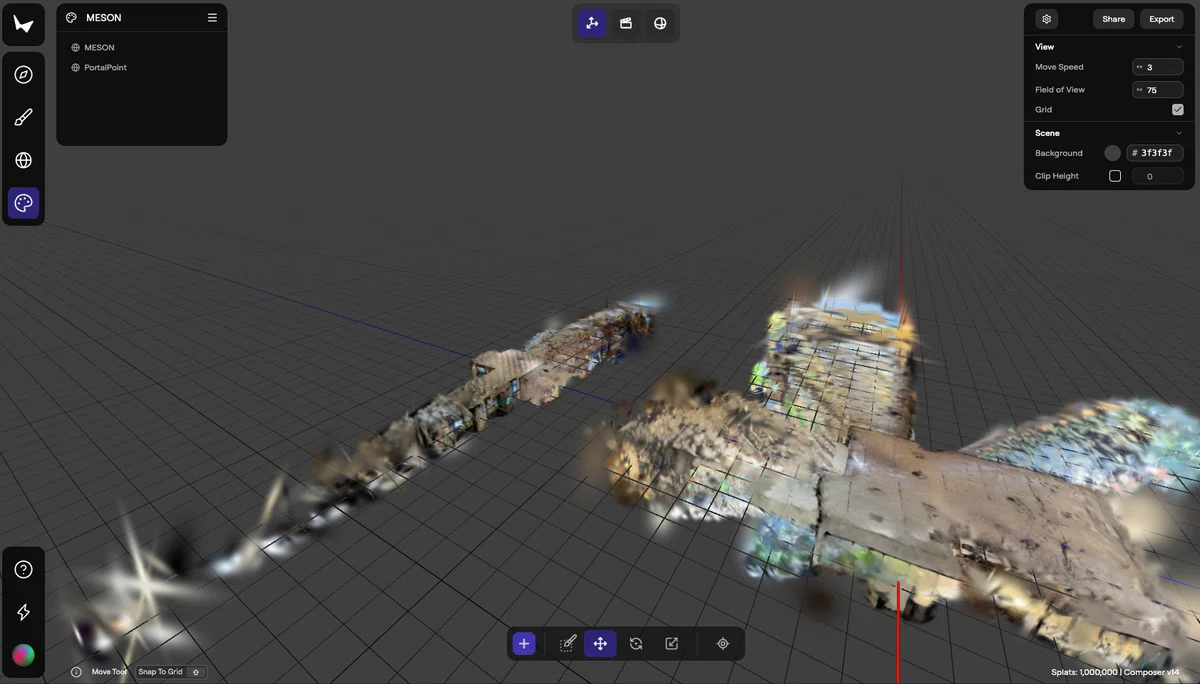Open the hamburger menu in MESON panel
This screenshot has height=684, width=1200.
coord(212,18)
